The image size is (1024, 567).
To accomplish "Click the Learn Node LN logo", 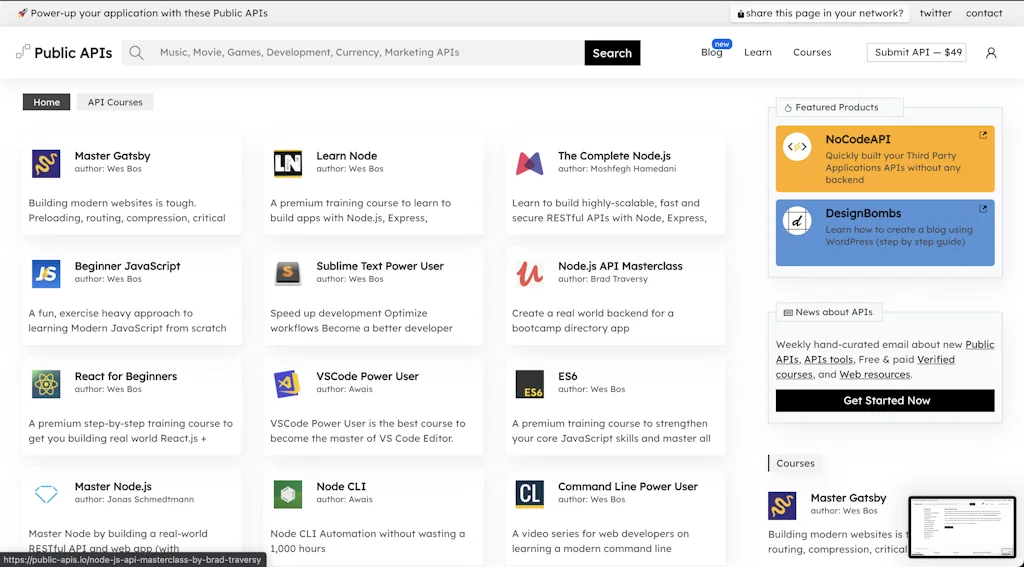I will [x=288, y=163].
